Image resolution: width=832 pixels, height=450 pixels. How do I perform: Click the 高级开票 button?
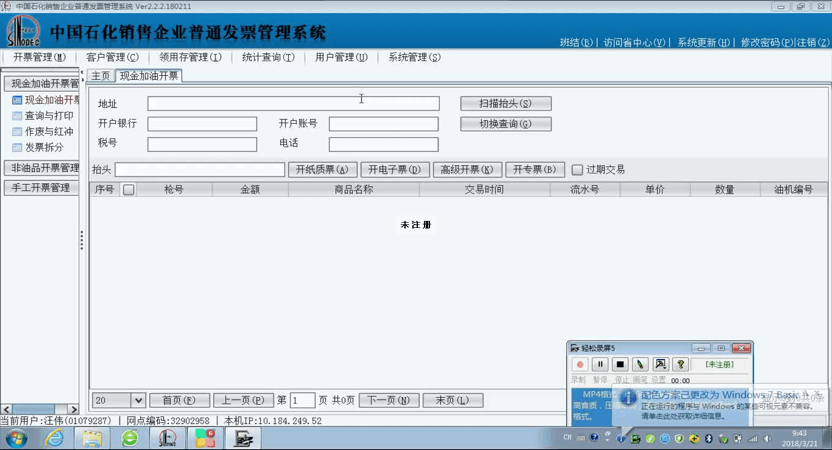(467, 169)
